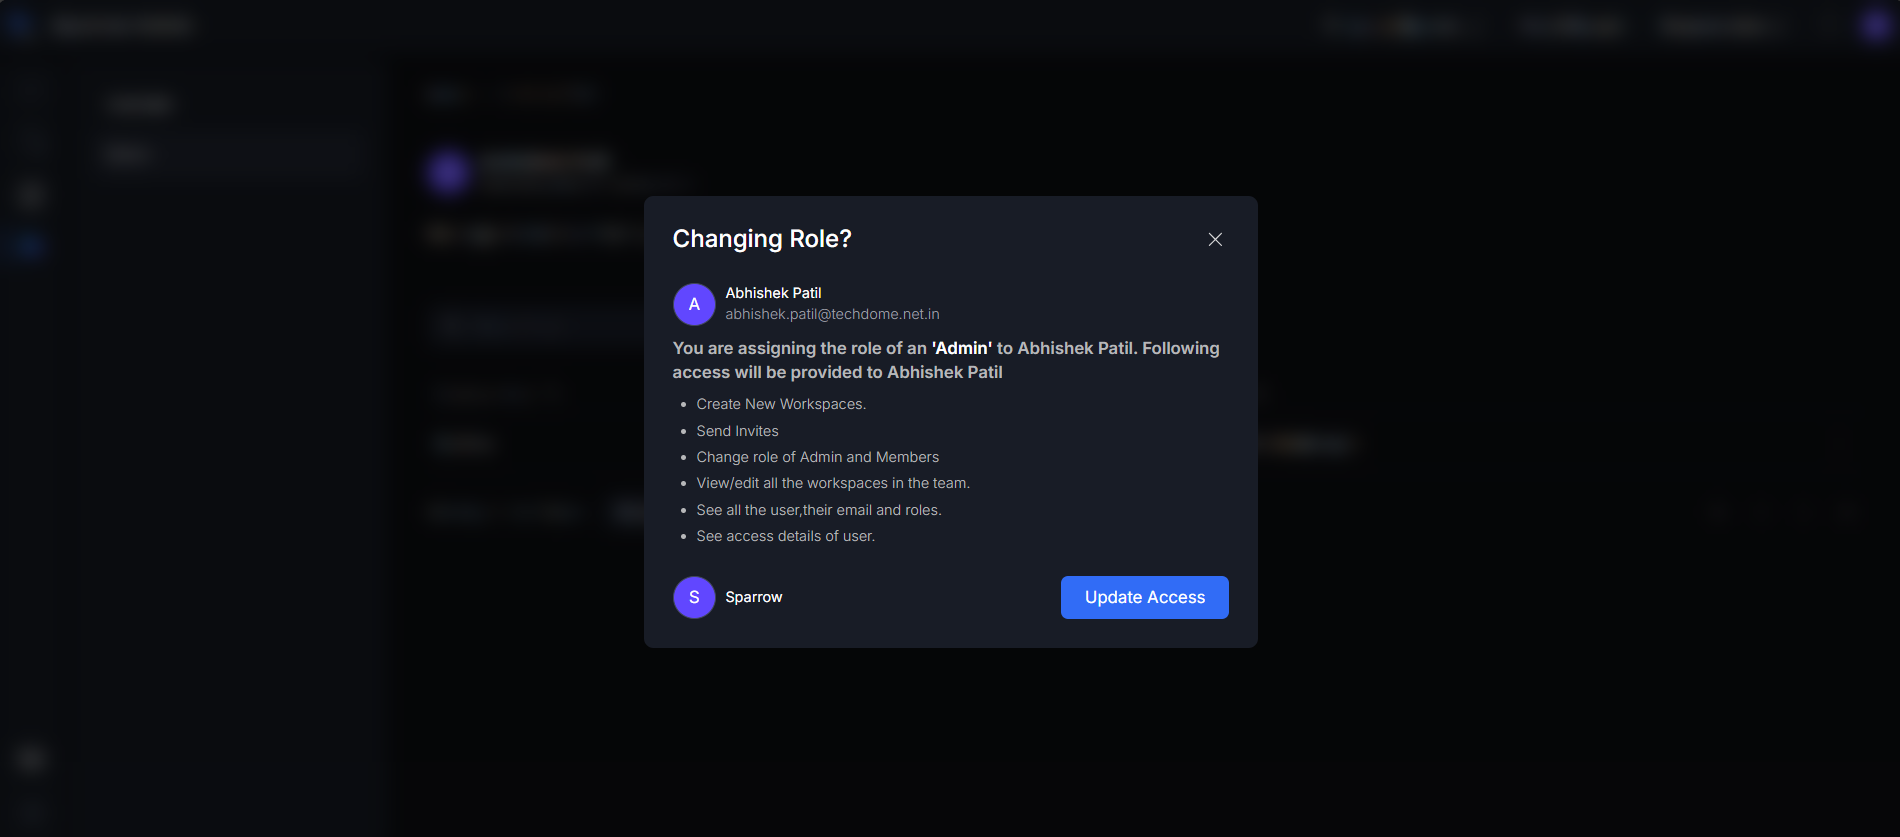Click the bold 'Admin' role text
This screenshot has height=837, width=1900.
962,348
